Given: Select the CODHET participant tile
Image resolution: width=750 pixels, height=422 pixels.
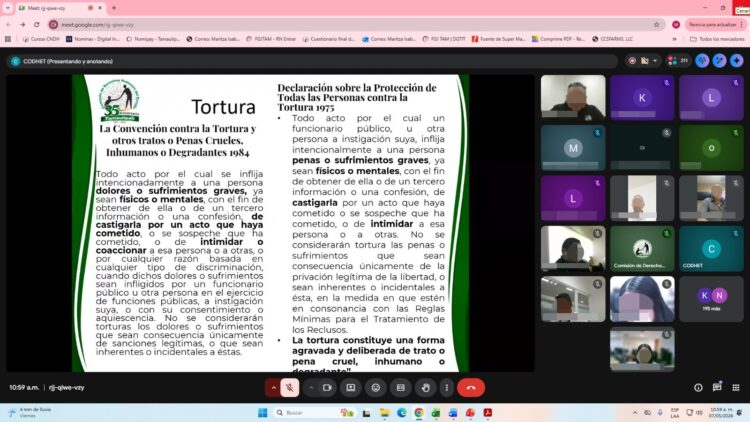Looking at the screenshot, I should [711, 249].
